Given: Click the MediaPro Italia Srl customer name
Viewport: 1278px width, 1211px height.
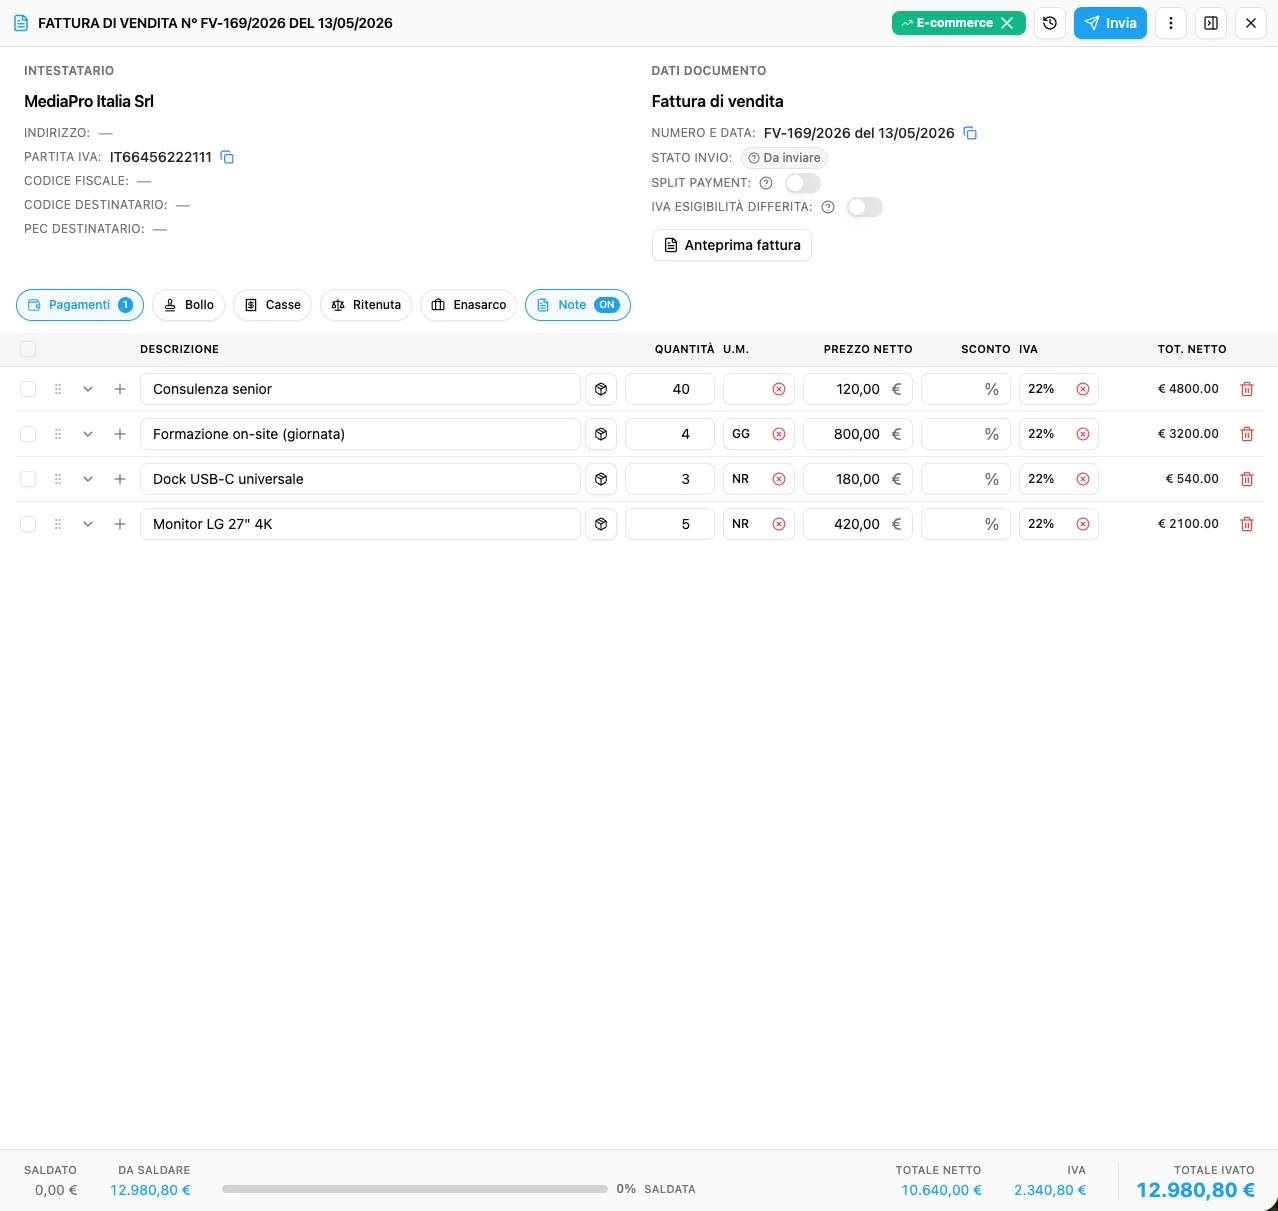Looking at the screenshot, I should (89, 101).
